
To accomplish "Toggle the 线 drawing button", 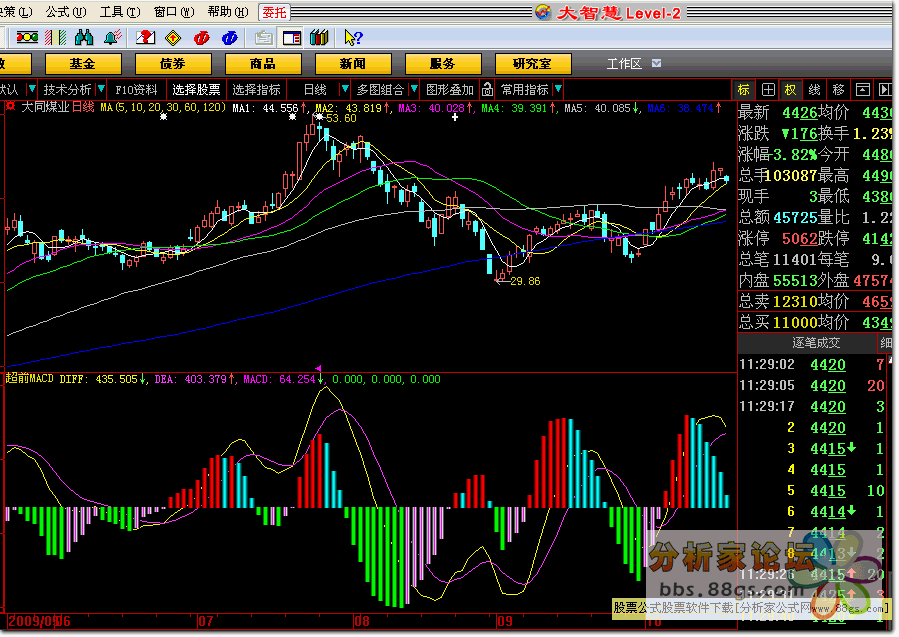I will [815, 89].
